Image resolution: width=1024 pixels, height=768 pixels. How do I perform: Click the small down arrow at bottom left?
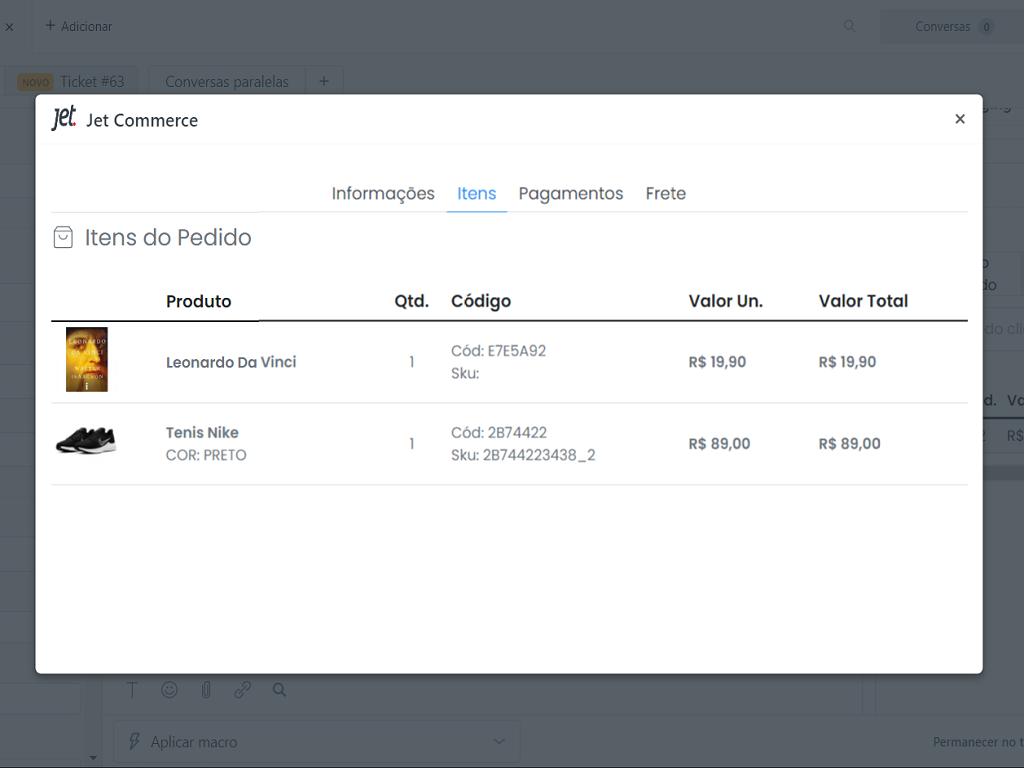click(x=94, y=758)
